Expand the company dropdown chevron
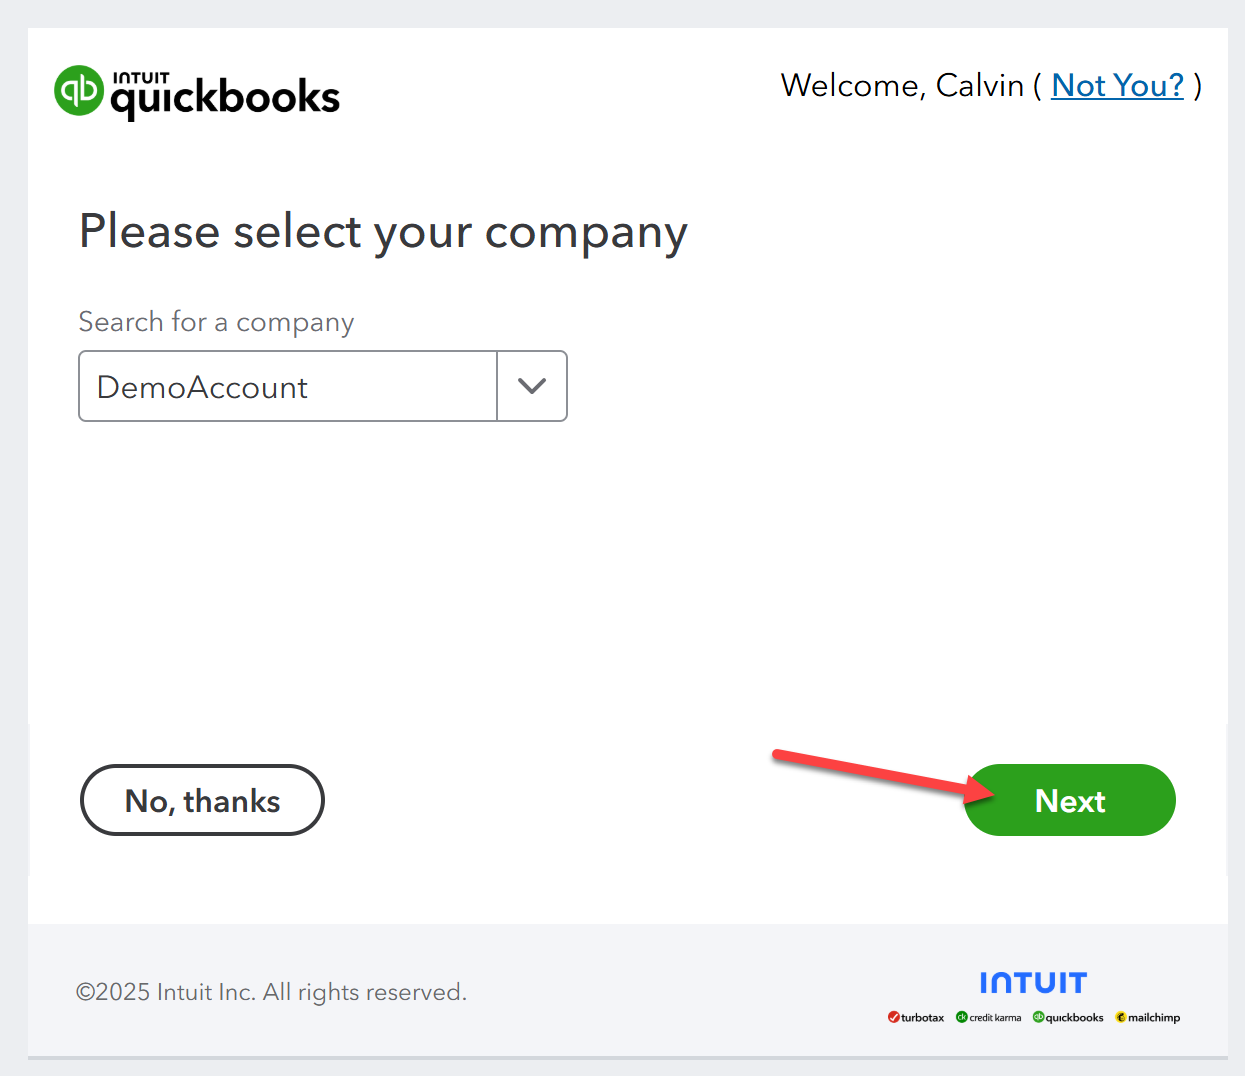Screen dimensions: 1245x1076 tap(532, 386)
